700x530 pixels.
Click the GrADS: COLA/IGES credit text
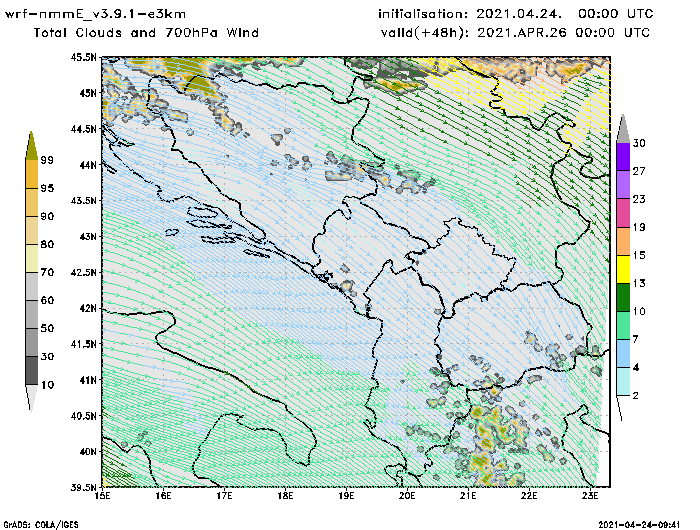pos(41,525)
